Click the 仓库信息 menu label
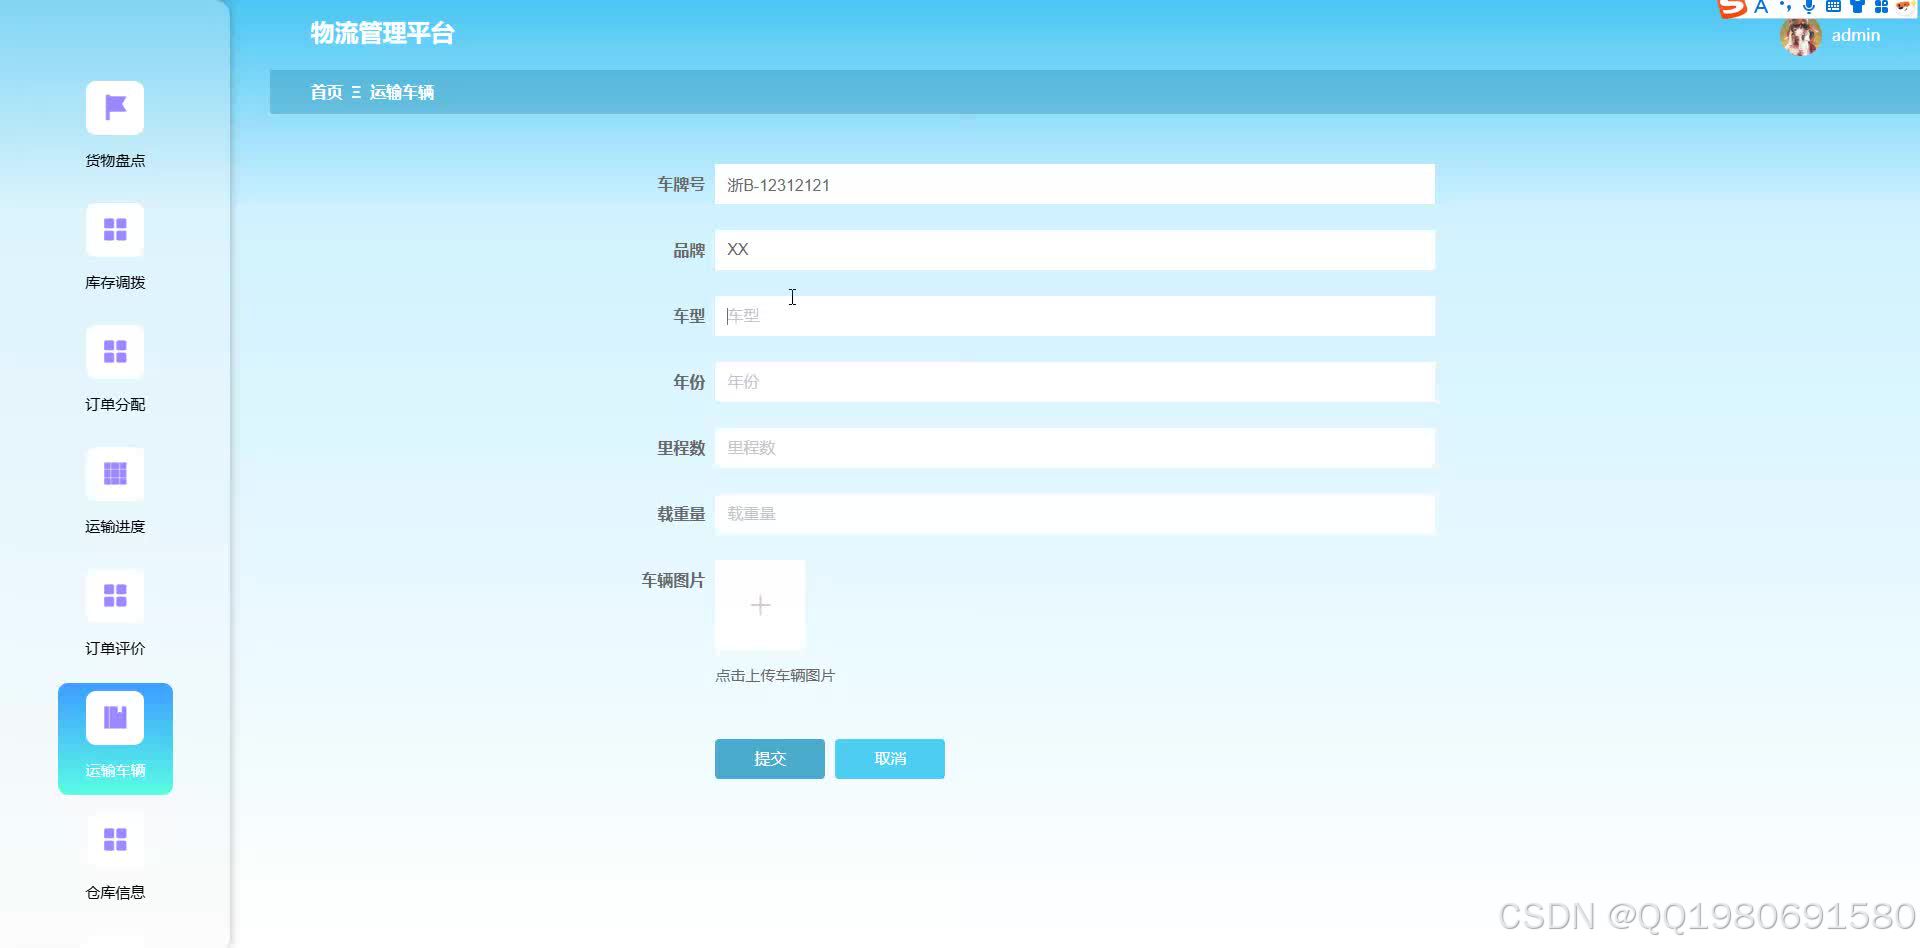 (x=115, y=893)
